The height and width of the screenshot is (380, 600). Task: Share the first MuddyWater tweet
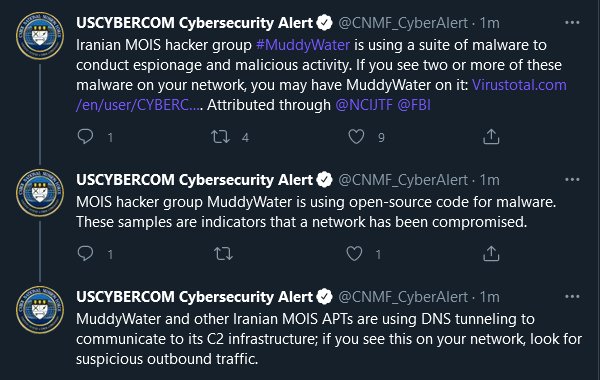click(x=491, y=137)
